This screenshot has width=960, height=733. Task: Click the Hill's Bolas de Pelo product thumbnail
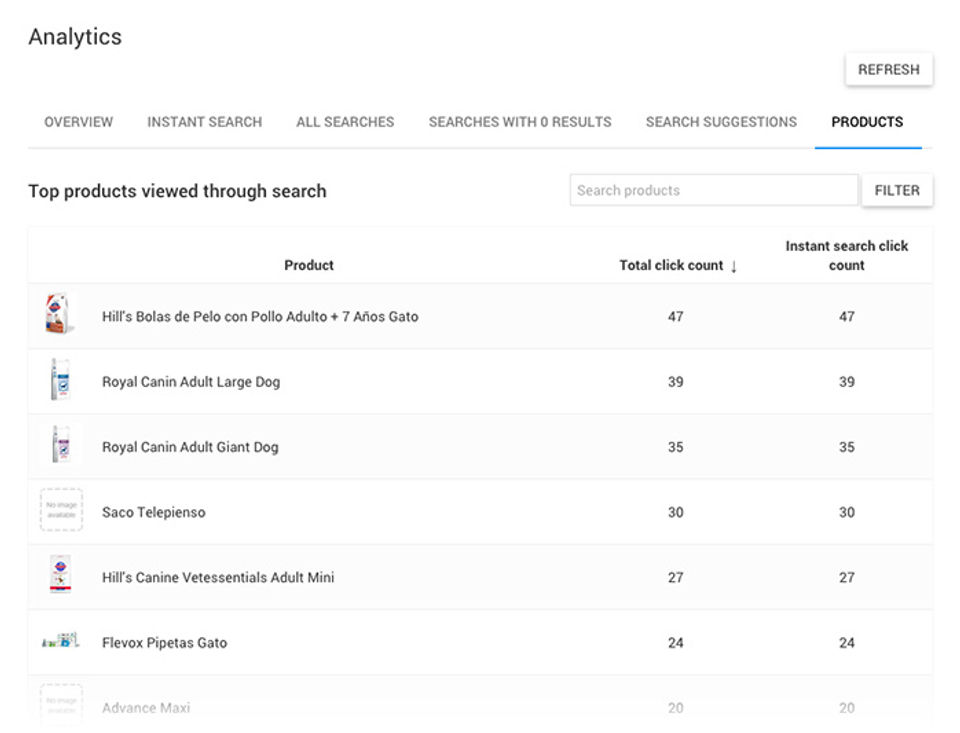(x=60, y=315)
